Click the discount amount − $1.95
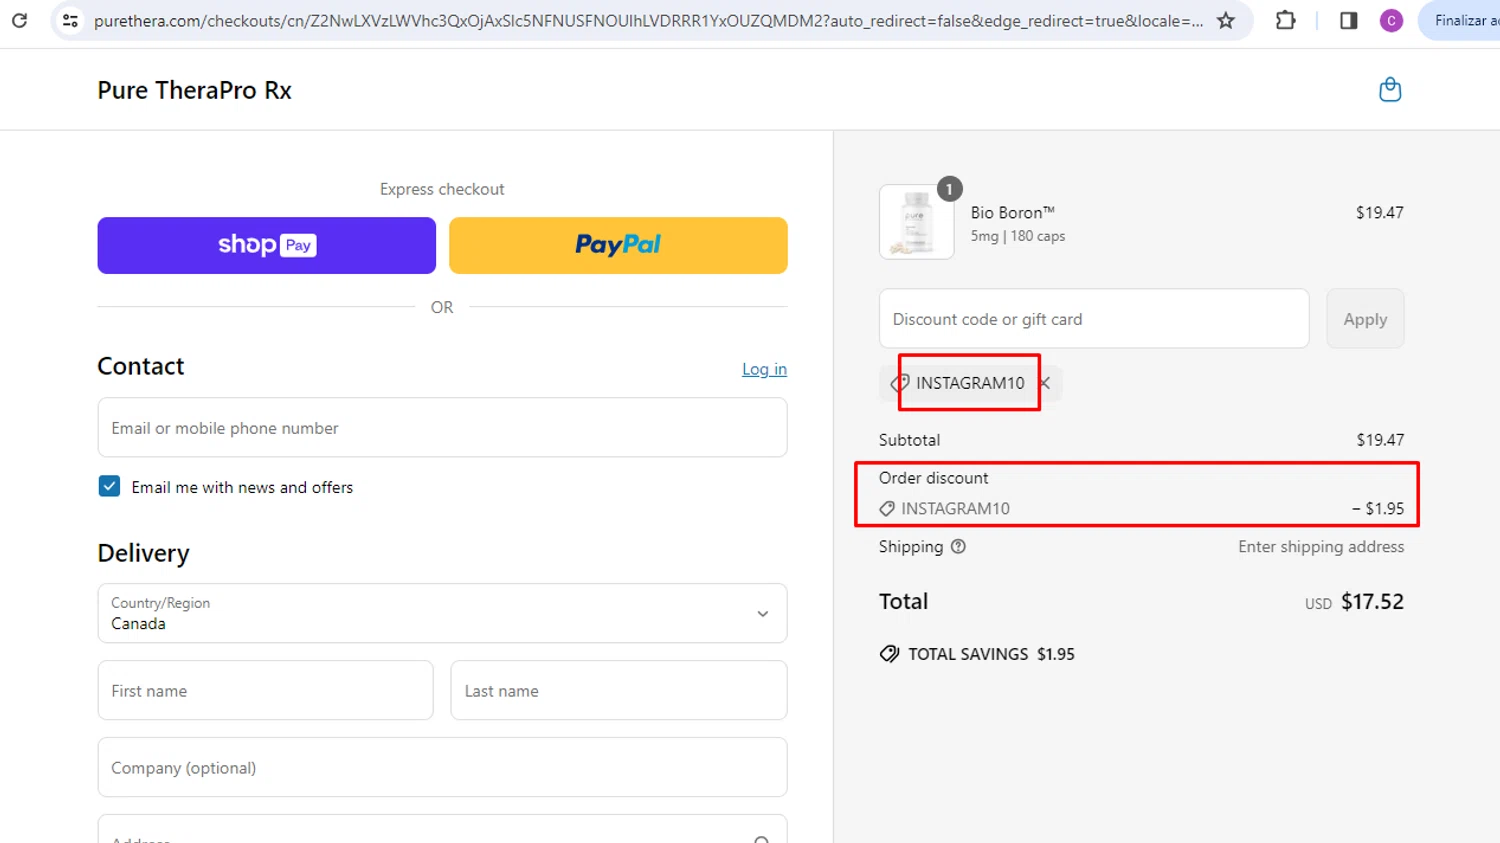 coord(1378,508)
